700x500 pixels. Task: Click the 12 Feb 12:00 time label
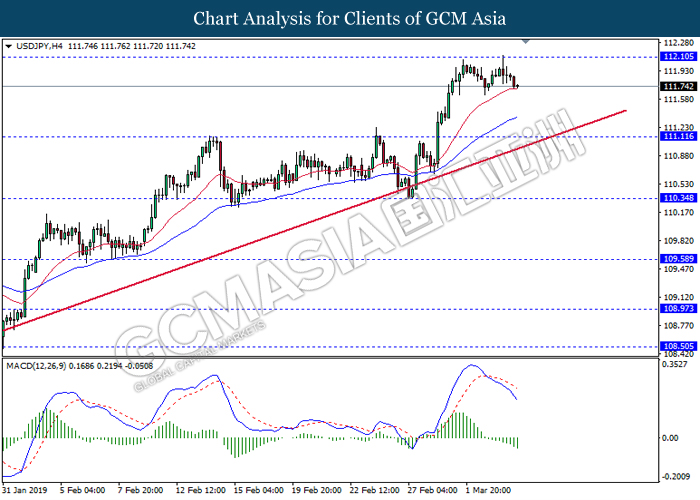point(200,490)
